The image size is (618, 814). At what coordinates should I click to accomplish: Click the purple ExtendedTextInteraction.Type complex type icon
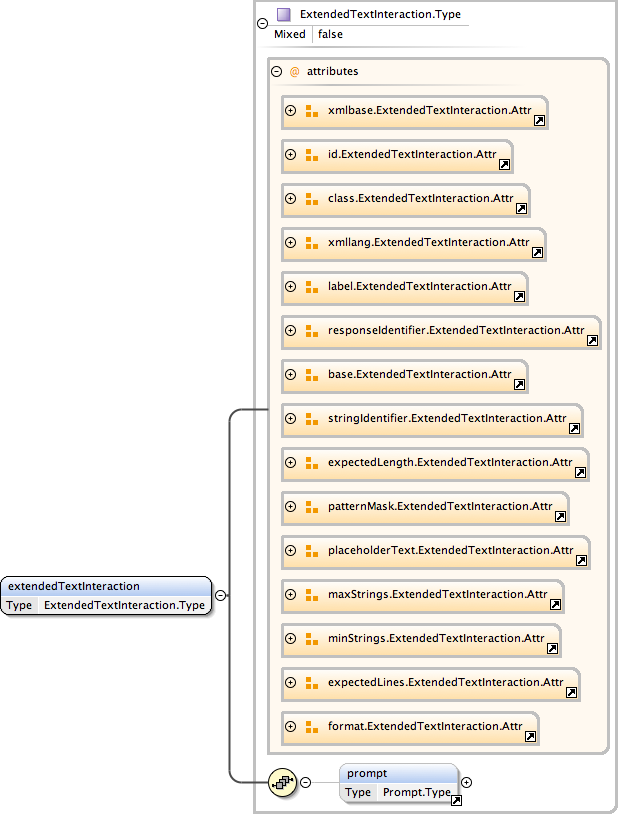(x=283, y=15)
